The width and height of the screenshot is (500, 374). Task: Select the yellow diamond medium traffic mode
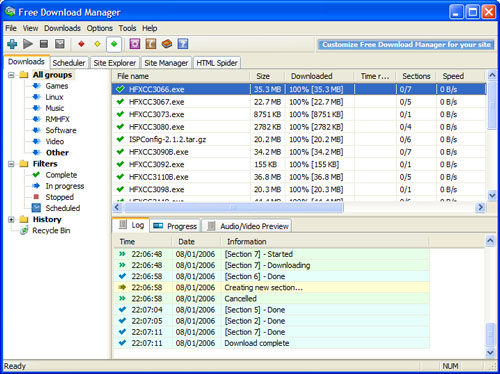[x=97, y=44]
